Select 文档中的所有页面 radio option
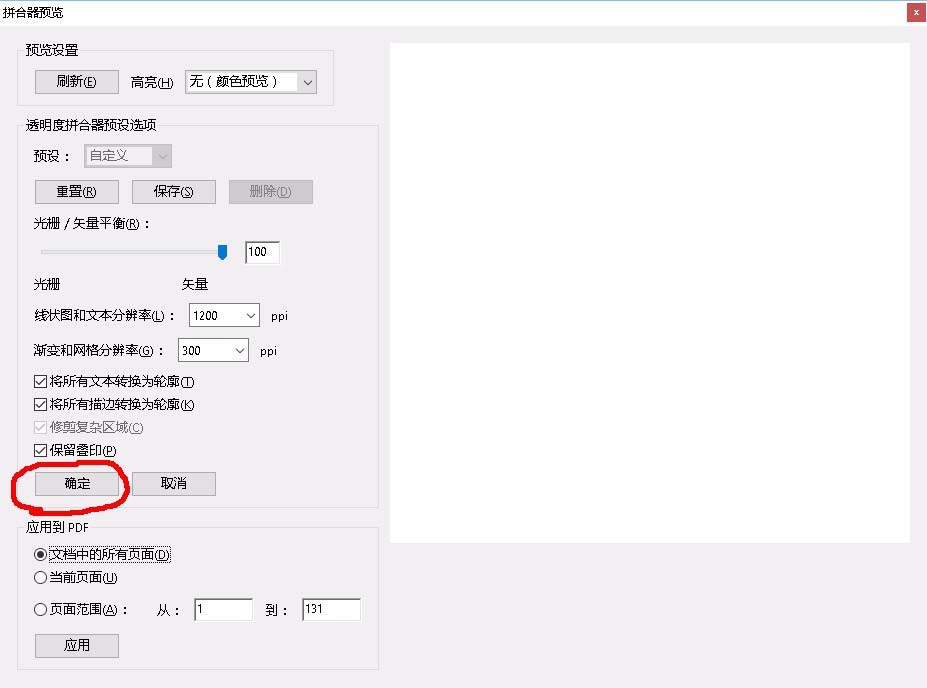The height and width of the screenshot is (688, 927). 41,555
